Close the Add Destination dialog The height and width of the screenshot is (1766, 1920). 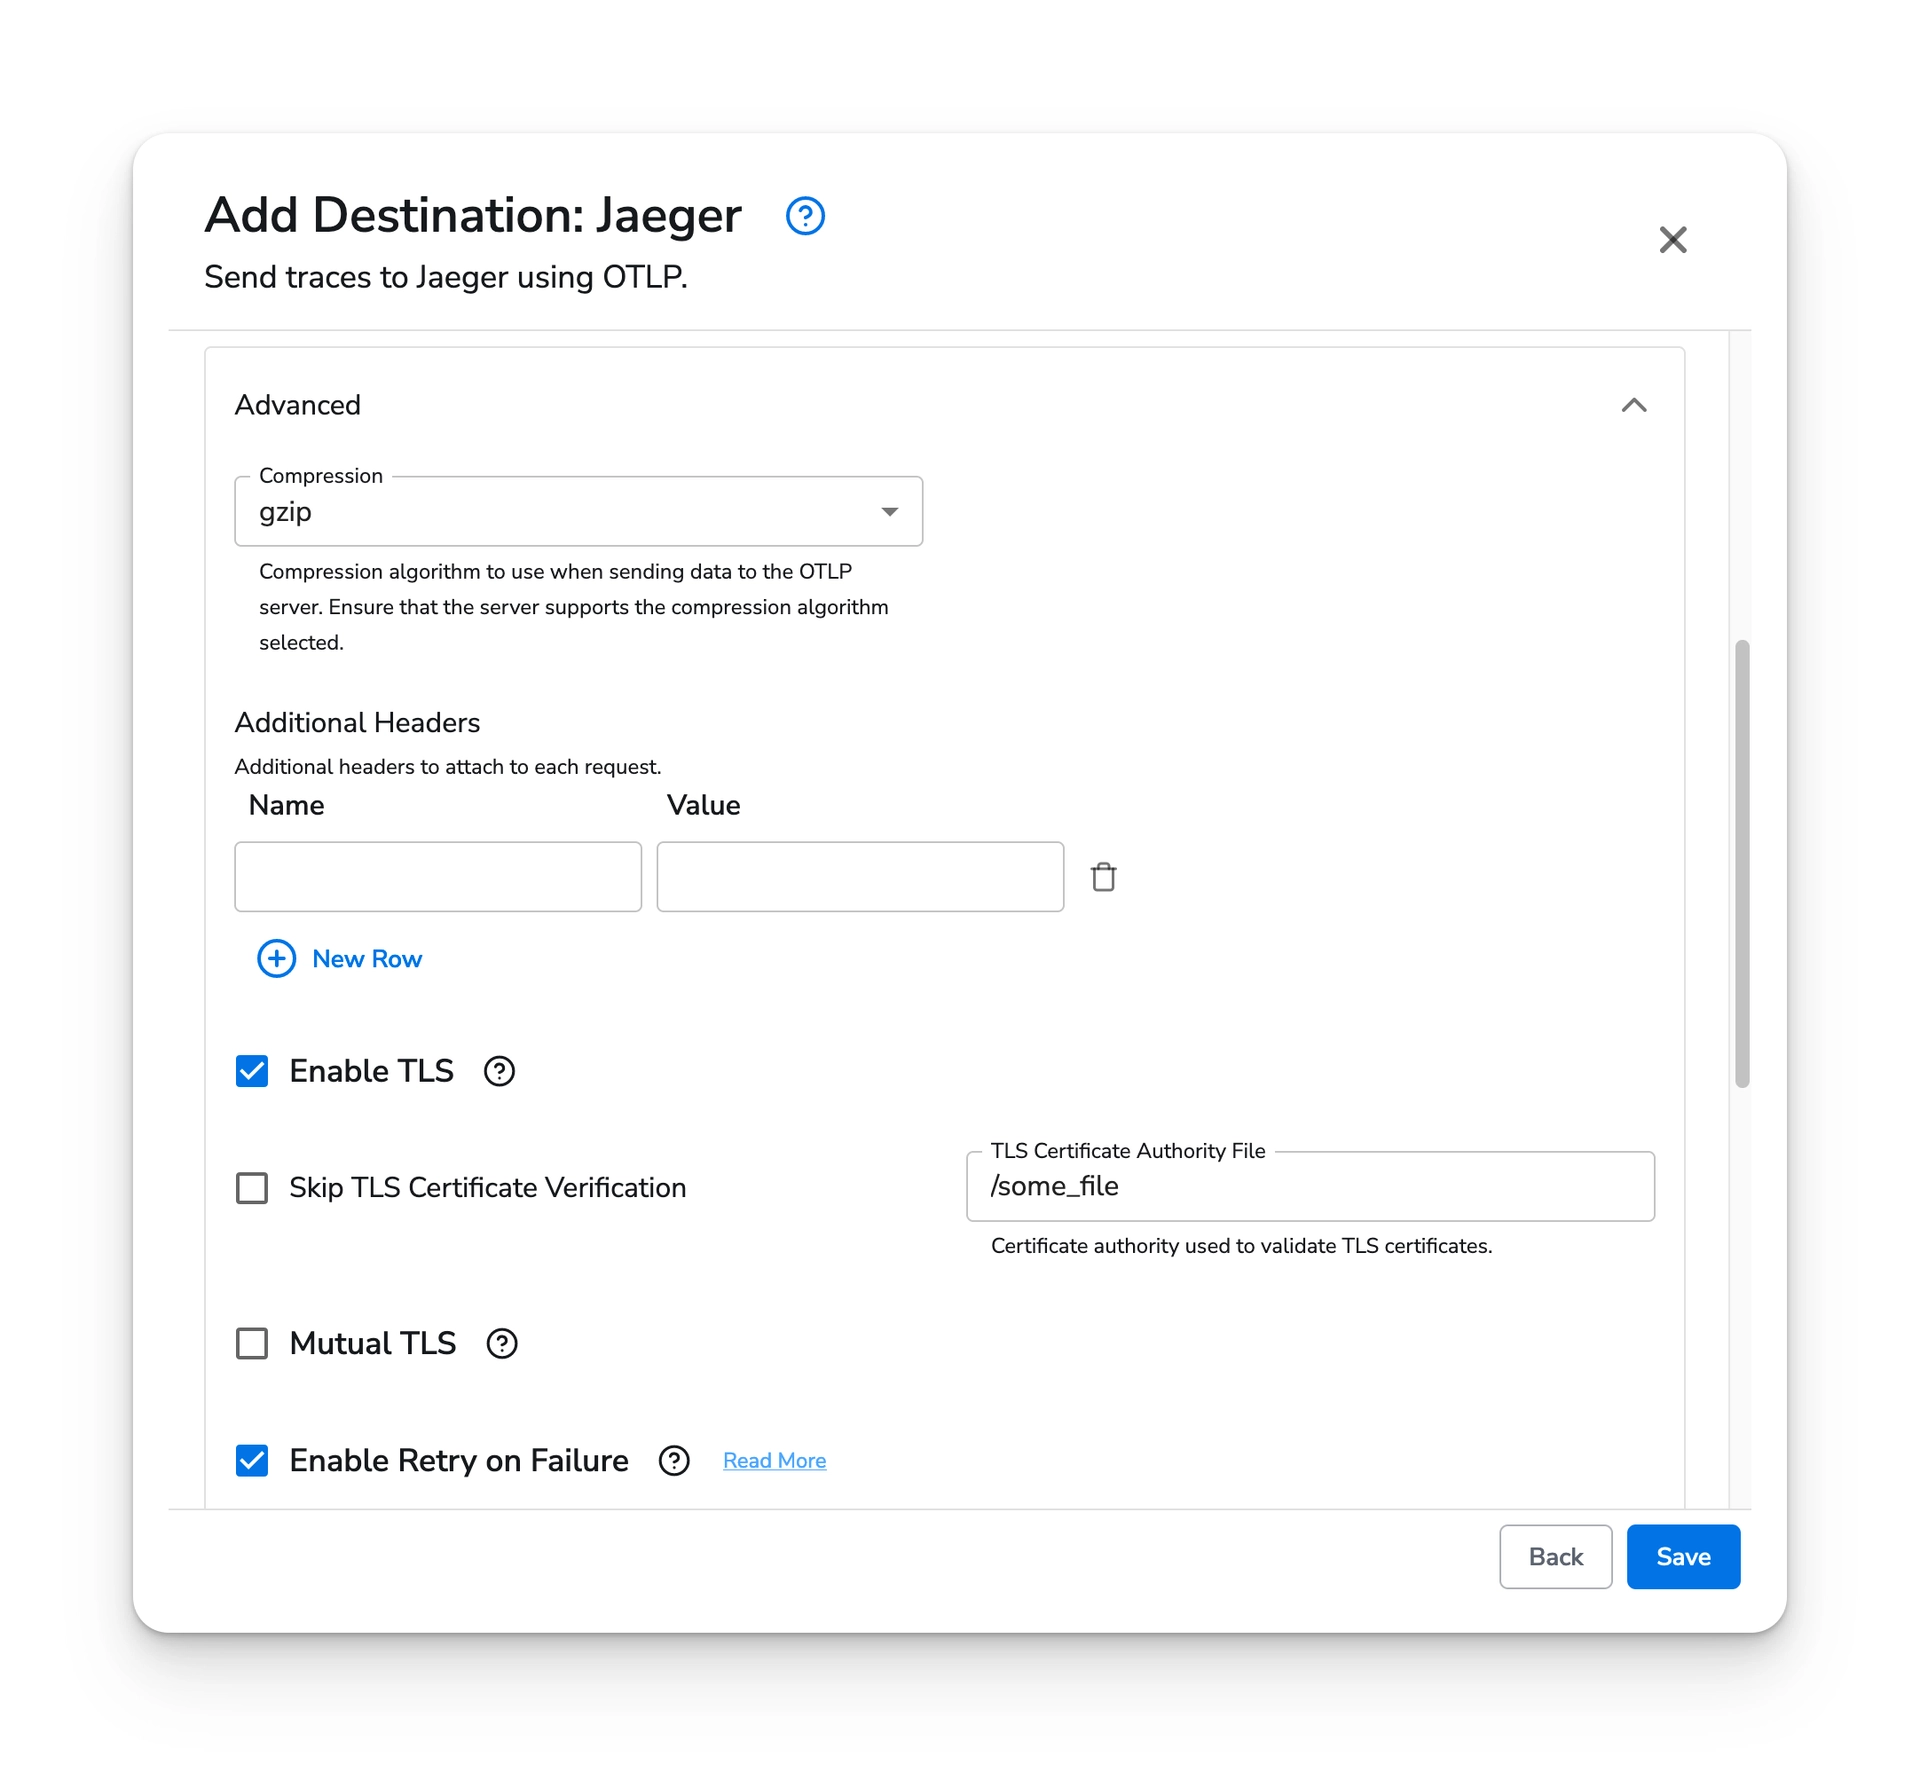coord(1672,240)
